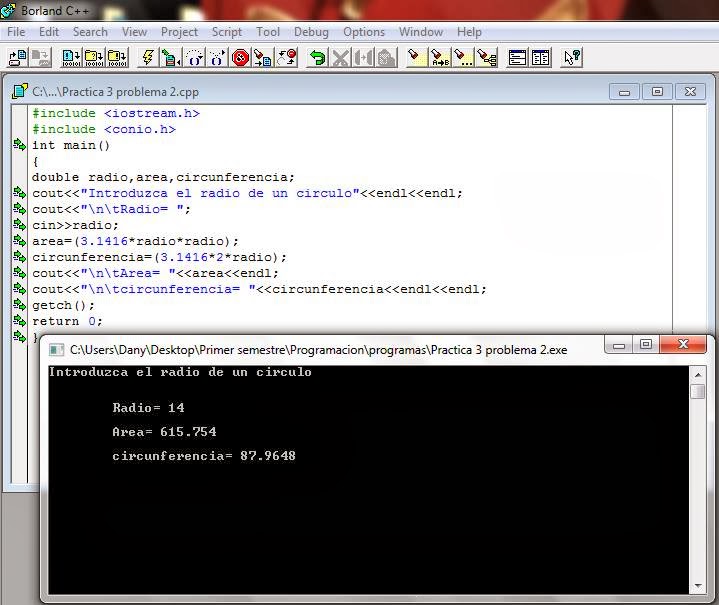Open the Tool menu

[268, 32]
